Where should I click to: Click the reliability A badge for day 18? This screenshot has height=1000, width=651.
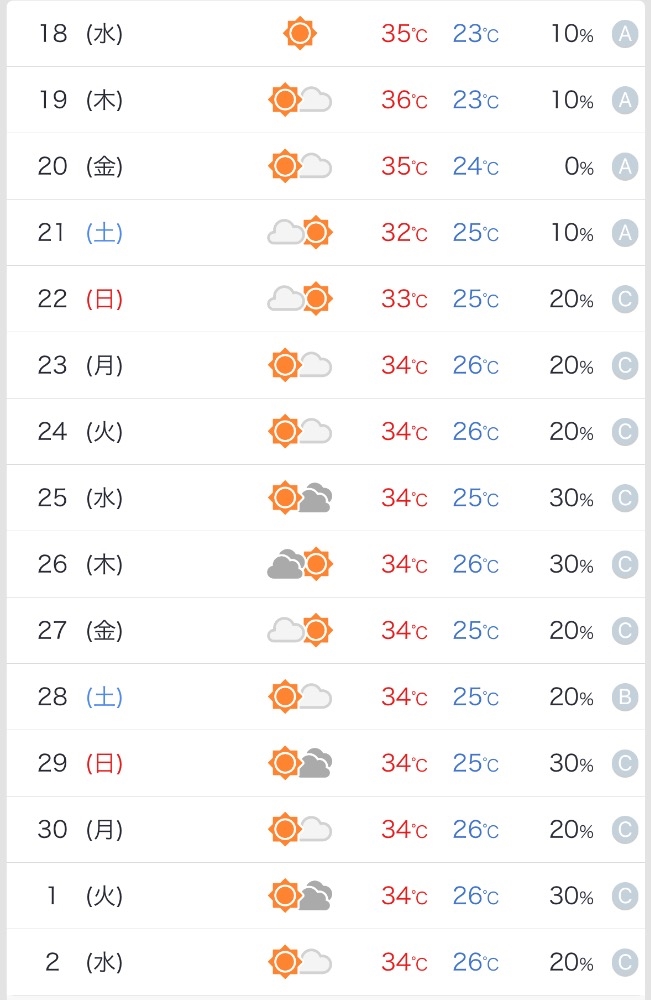tap(625, 34)
